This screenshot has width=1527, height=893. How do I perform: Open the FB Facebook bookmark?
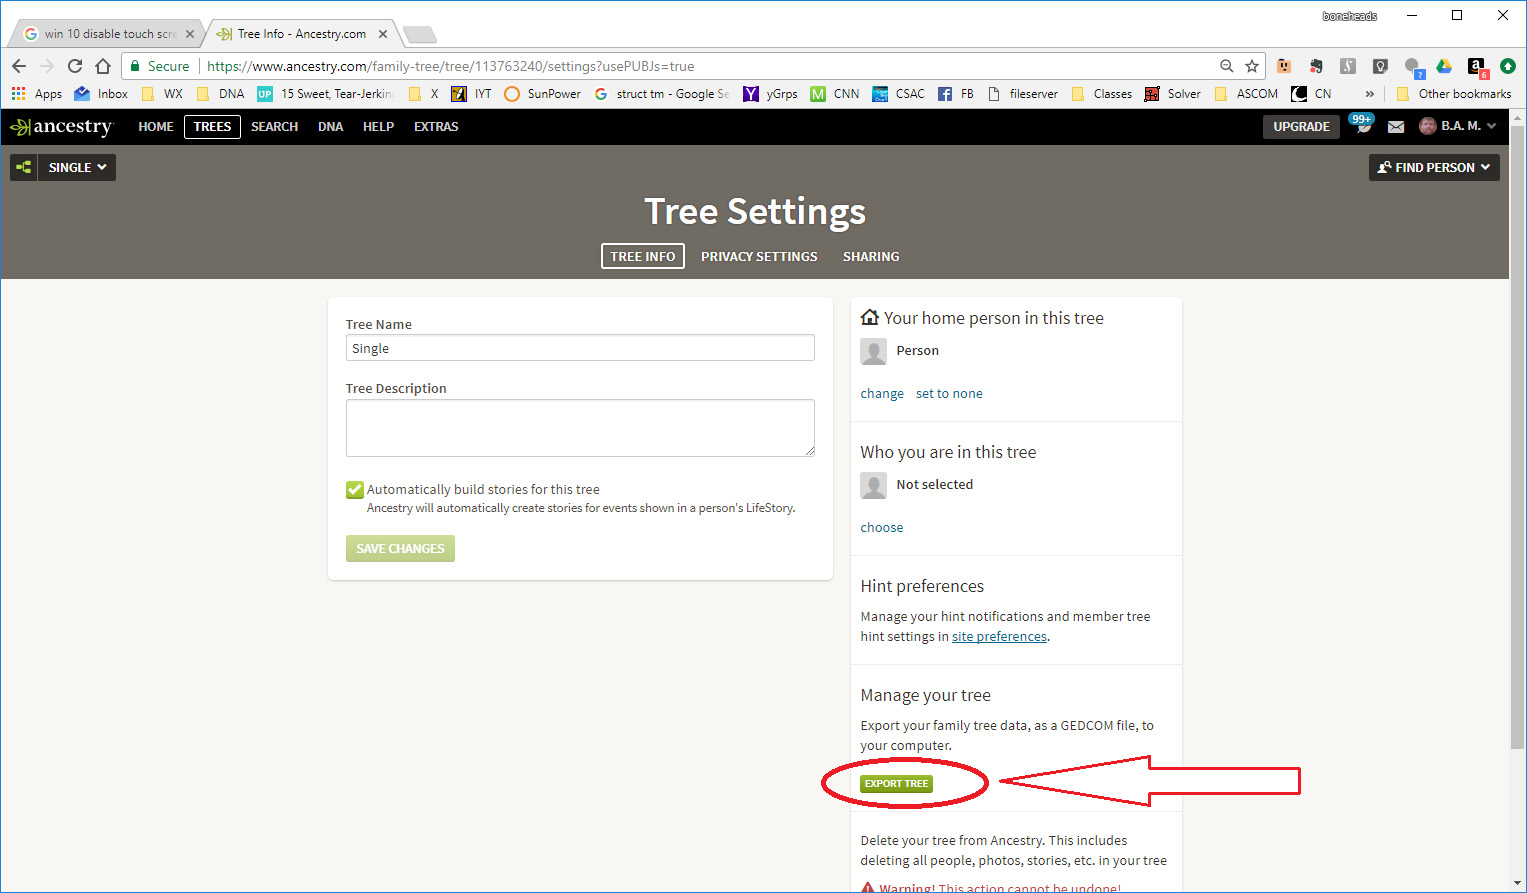pyautogui.click(x=955, y=94)
